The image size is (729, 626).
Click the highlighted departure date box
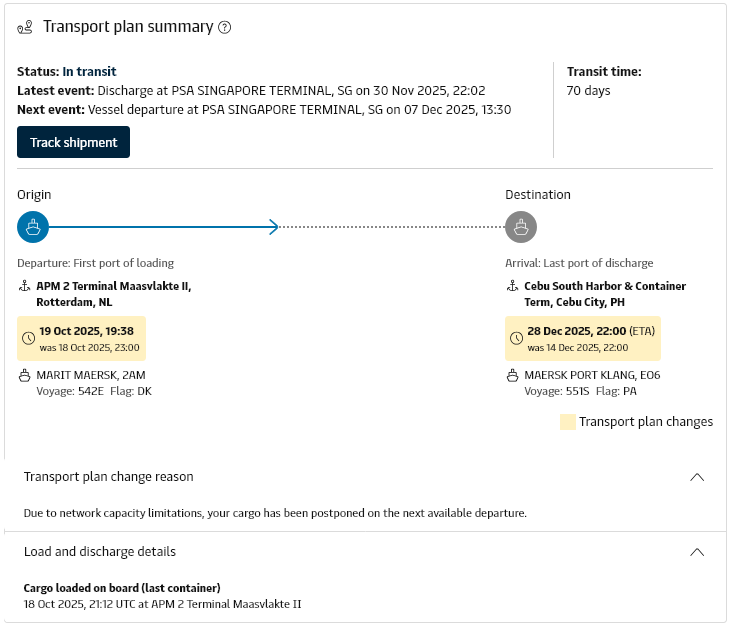(82, 339)
